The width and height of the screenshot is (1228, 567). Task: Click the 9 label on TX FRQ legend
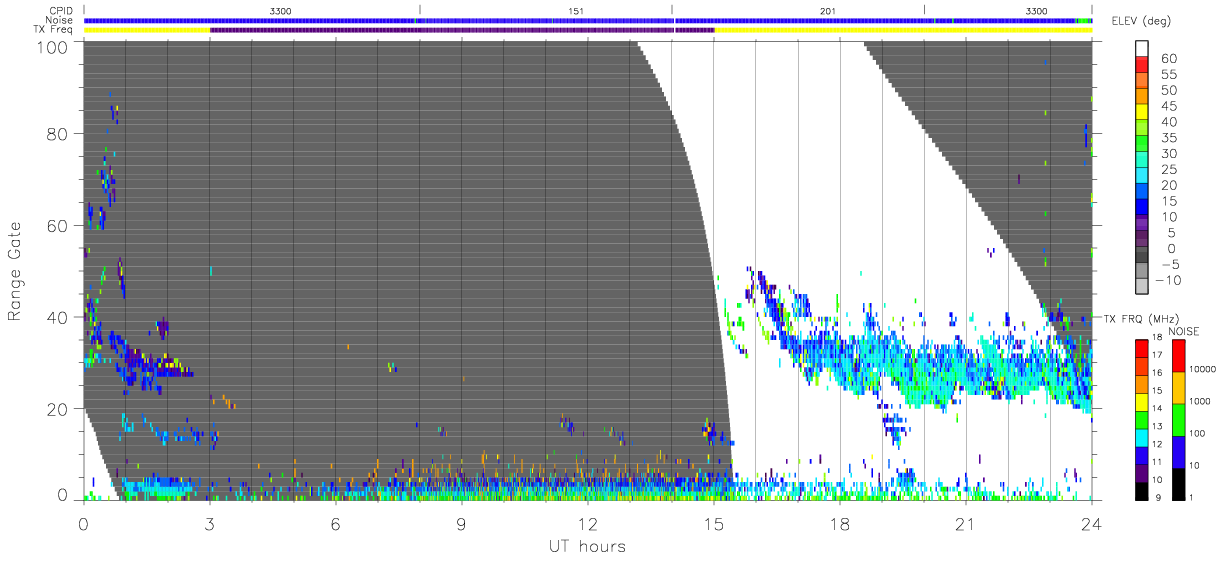(1158, 498)
